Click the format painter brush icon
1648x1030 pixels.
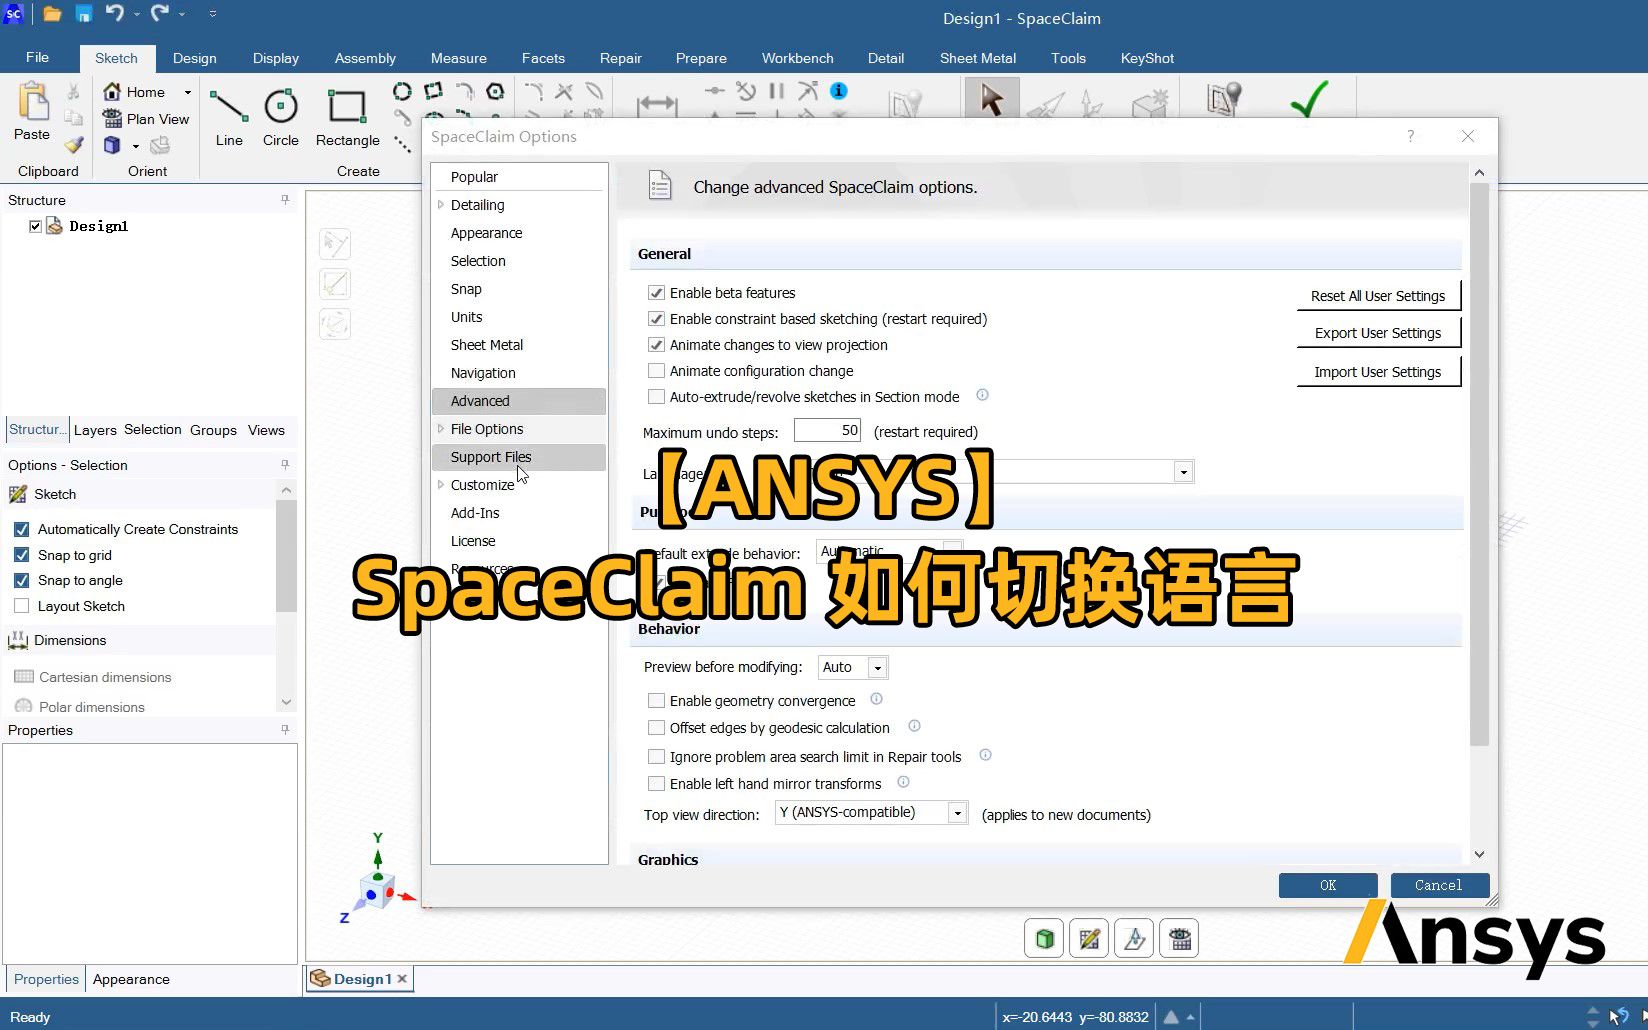coord(73,145)
